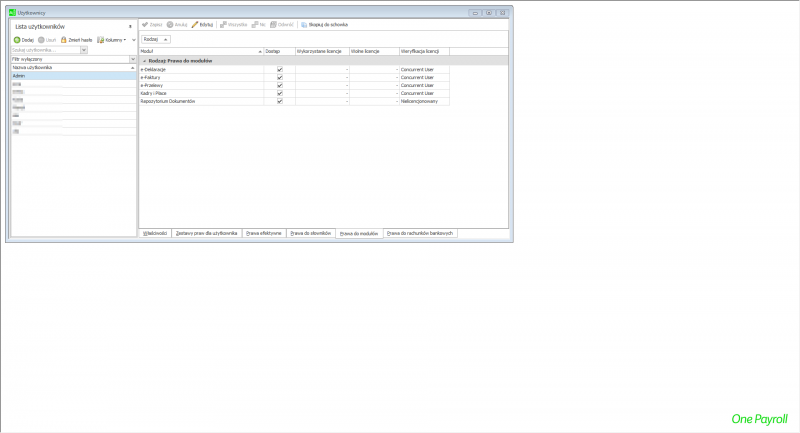Switch to the Prawa efektywne tab
The height and width of the screenshot is (433, 800).
[x=264, y=233]
